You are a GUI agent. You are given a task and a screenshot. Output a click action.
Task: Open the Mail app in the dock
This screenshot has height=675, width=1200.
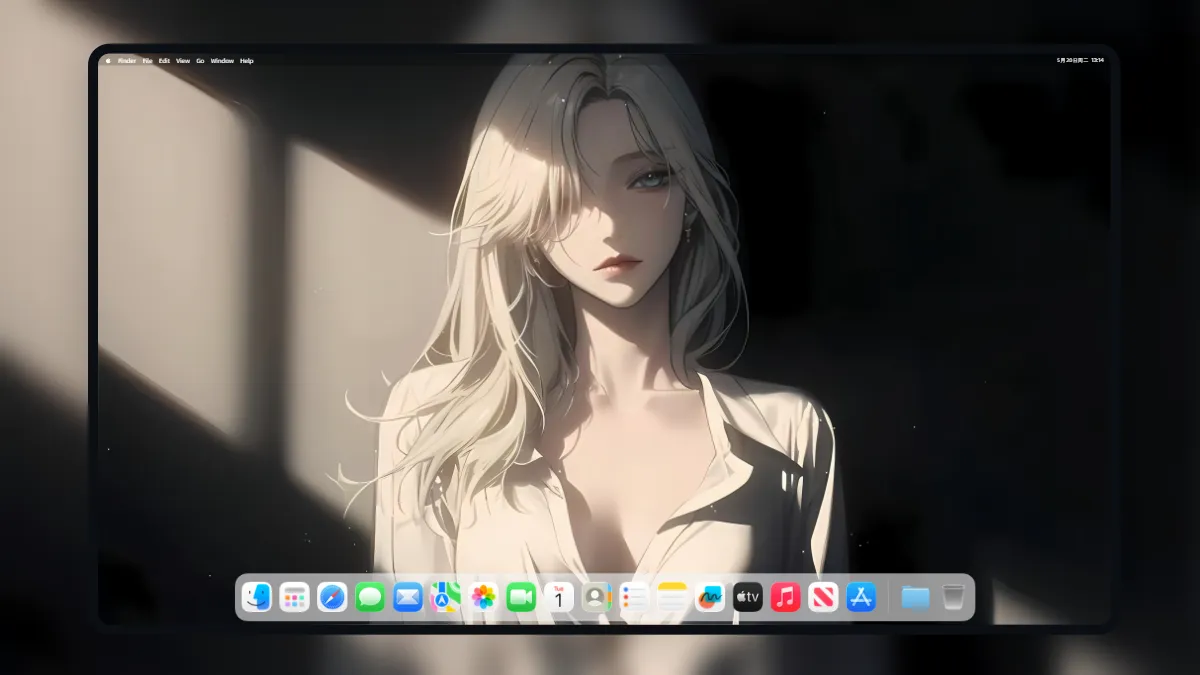pyautogui.click(x=408, y=598)
